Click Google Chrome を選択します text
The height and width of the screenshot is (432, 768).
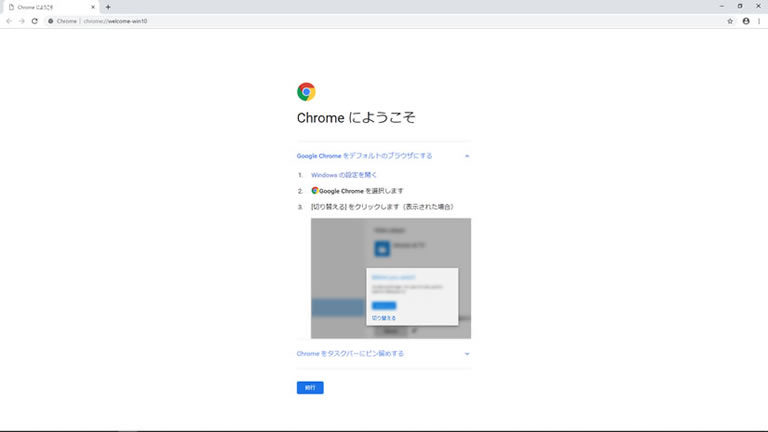[361, 191]
